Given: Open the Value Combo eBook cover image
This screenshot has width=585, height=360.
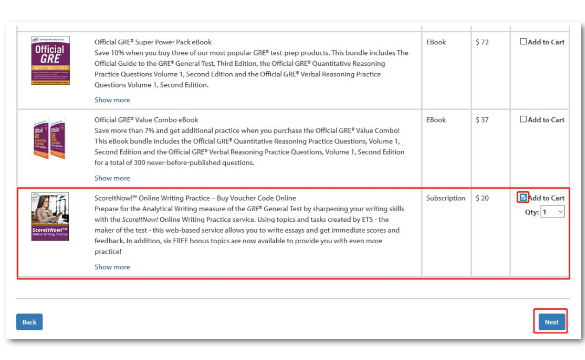Looking at the screenshot, I should click(x=50, y=139).
